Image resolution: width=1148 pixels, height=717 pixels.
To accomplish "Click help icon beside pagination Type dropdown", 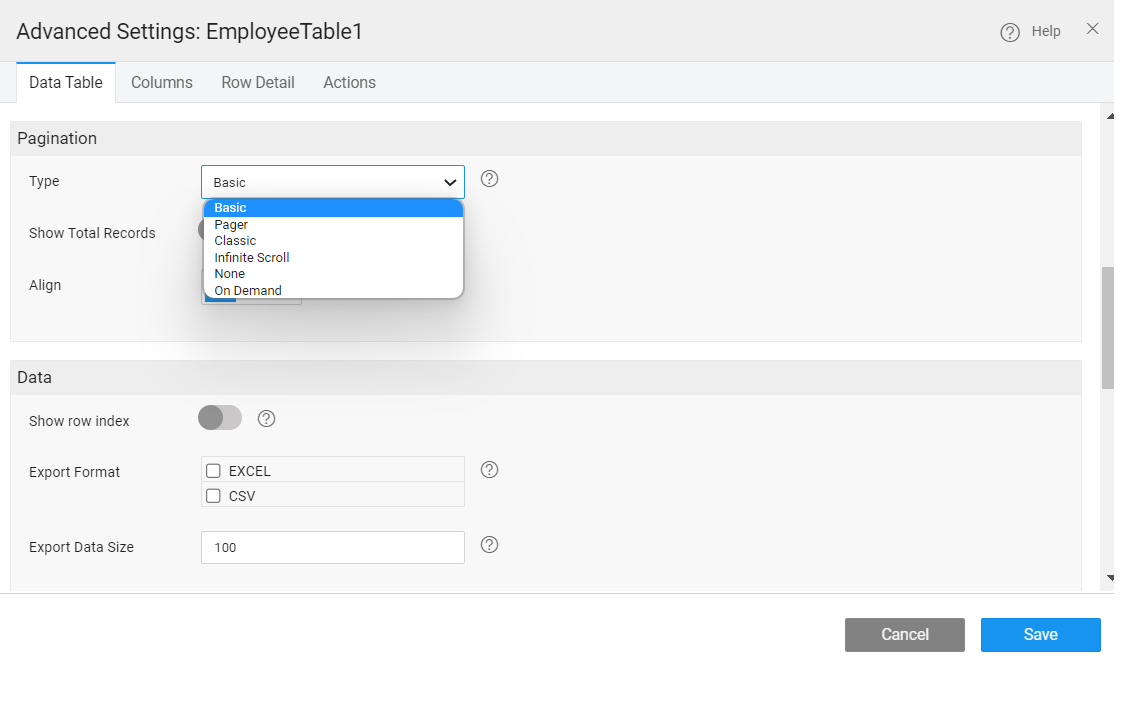I will point(489,179).
